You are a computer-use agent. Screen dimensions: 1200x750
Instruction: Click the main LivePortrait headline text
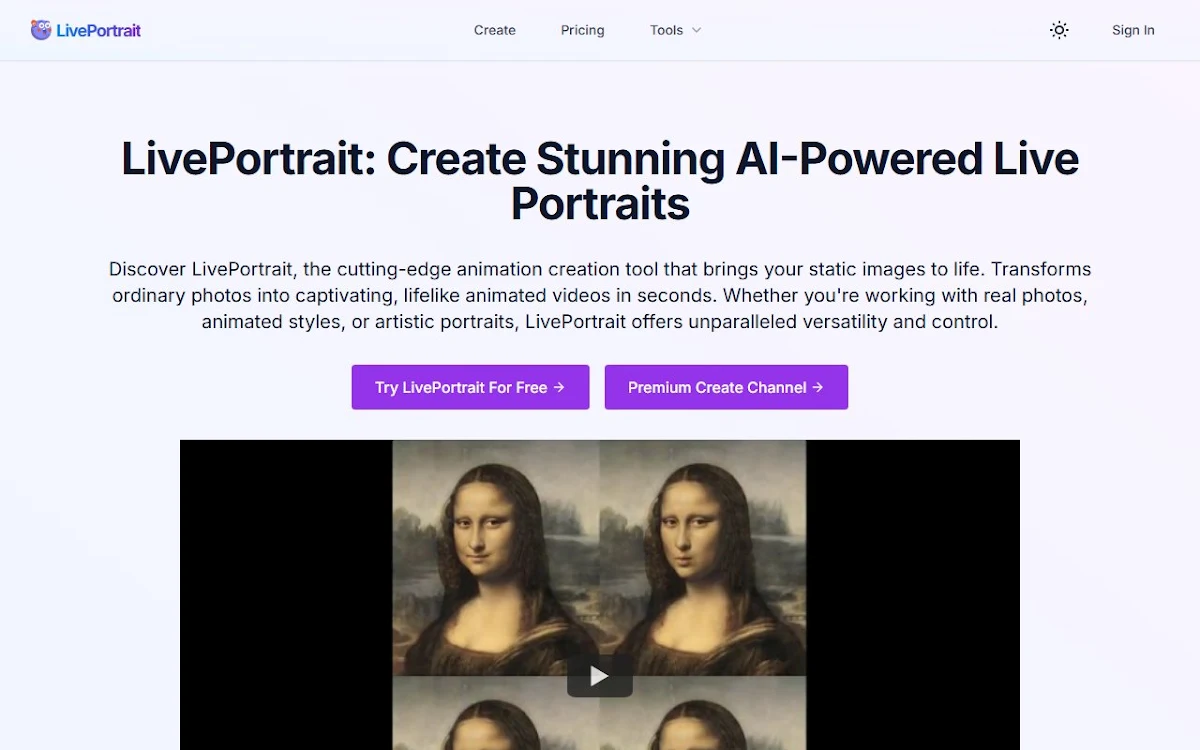[600, 181]
